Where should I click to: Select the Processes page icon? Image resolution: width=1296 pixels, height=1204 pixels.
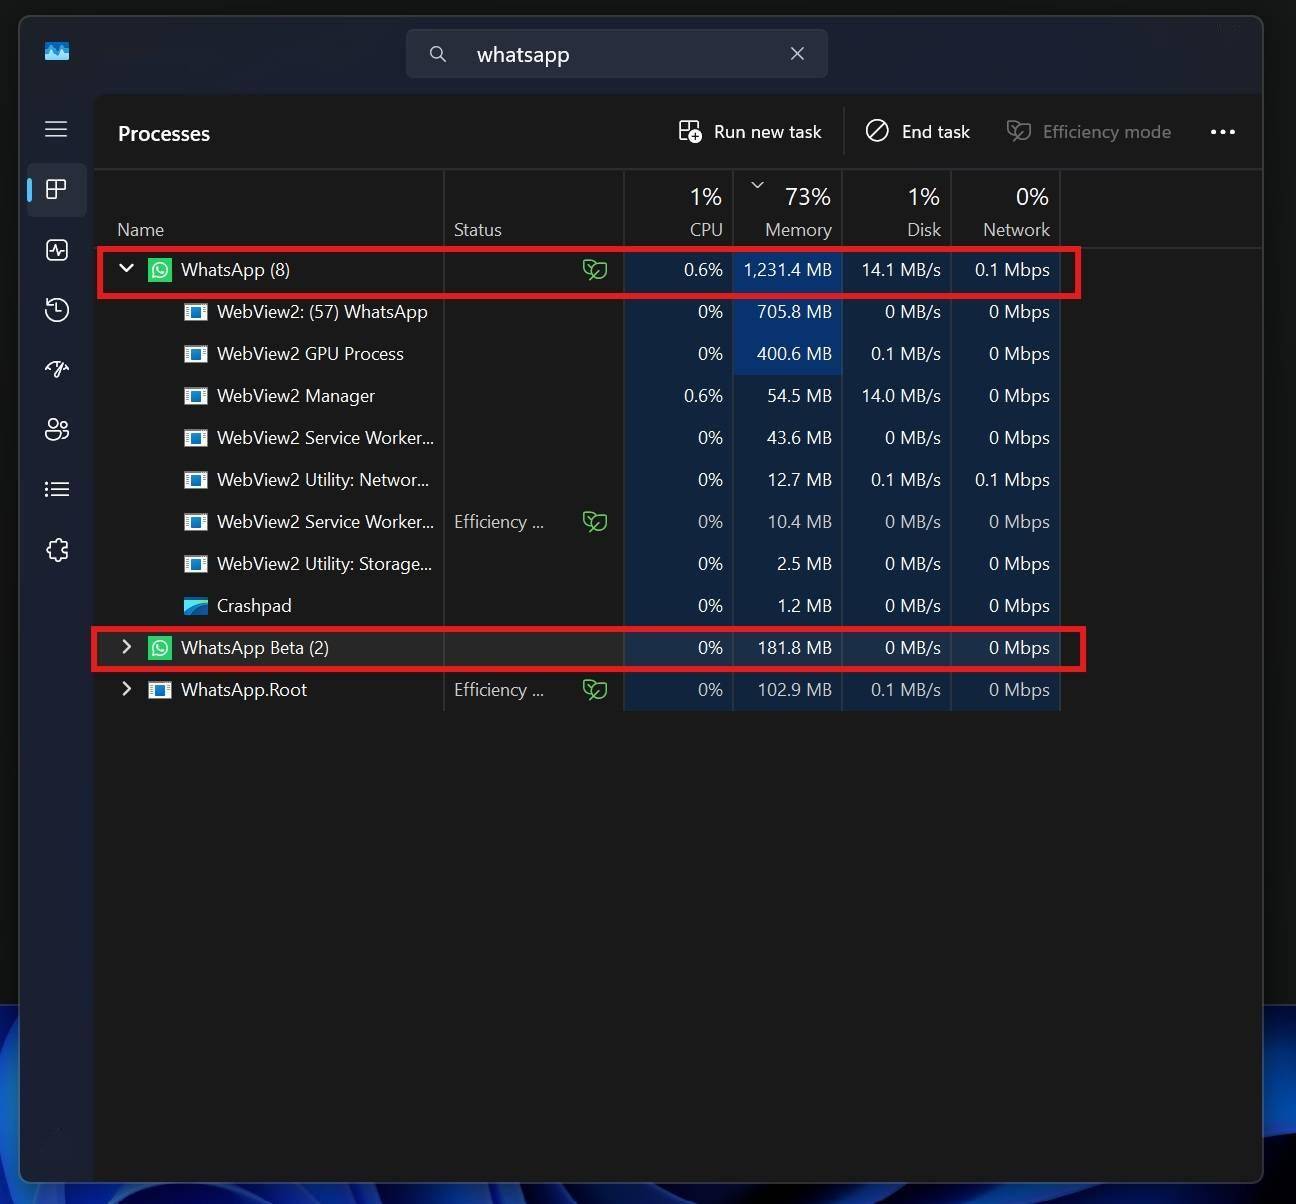coord(57,190)
